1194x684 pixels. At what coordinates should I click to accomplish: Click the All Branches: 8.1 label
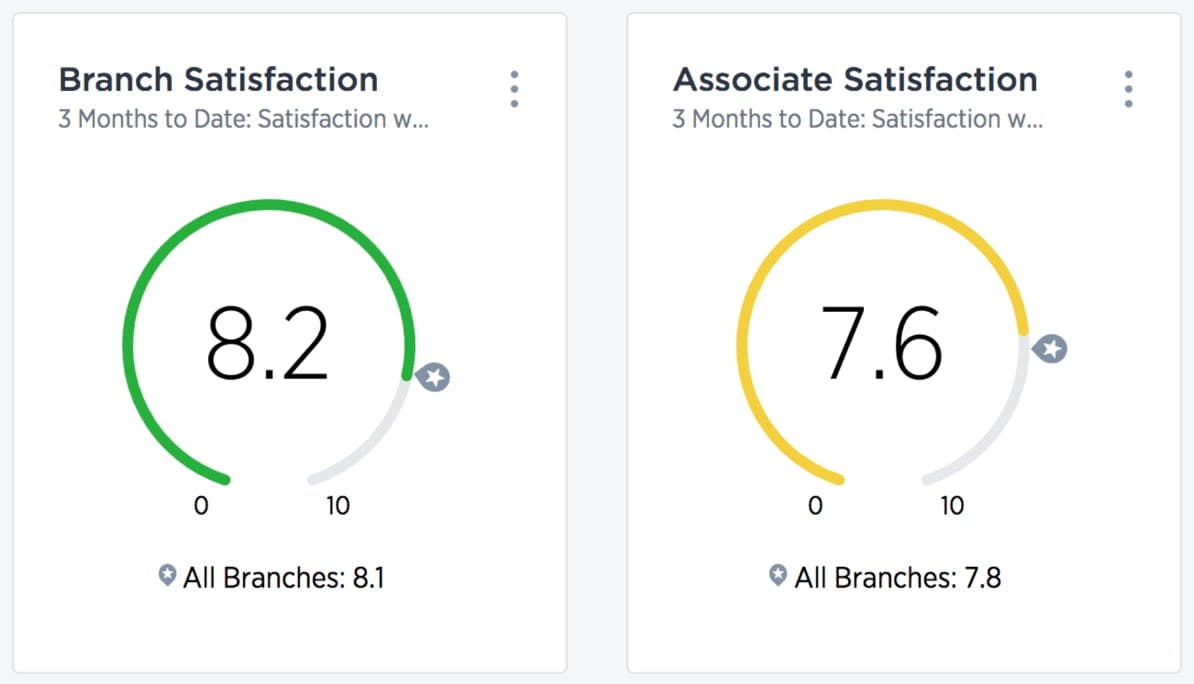(283, 577)
